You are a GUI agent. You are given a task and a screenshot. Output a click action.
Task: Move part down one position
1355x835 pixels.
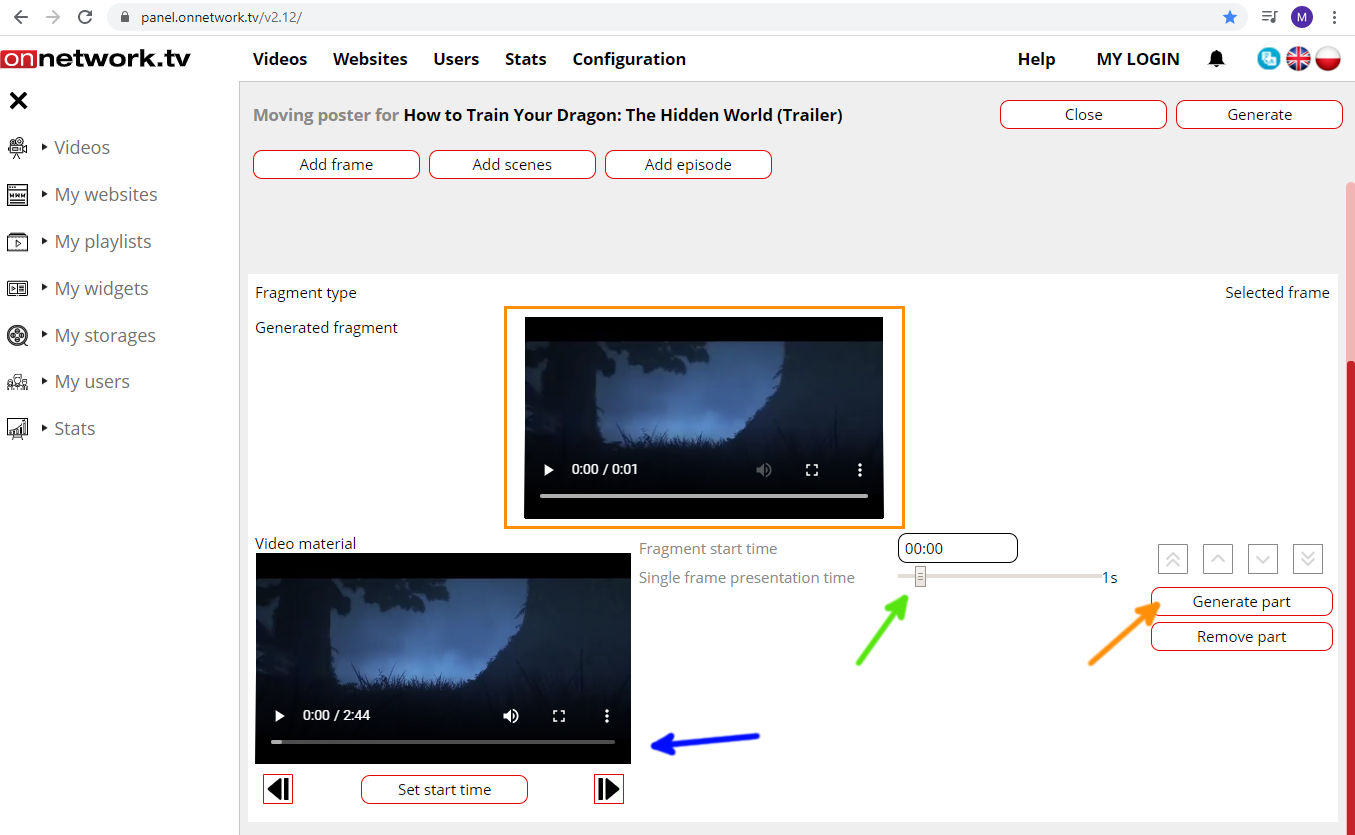1263,559
